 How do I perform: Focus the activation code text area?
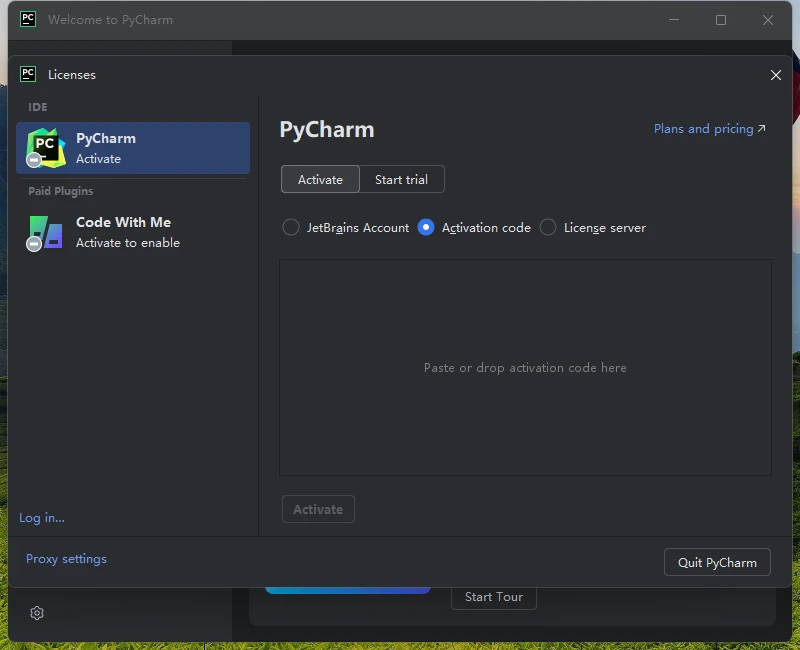[x=525, y=367]
